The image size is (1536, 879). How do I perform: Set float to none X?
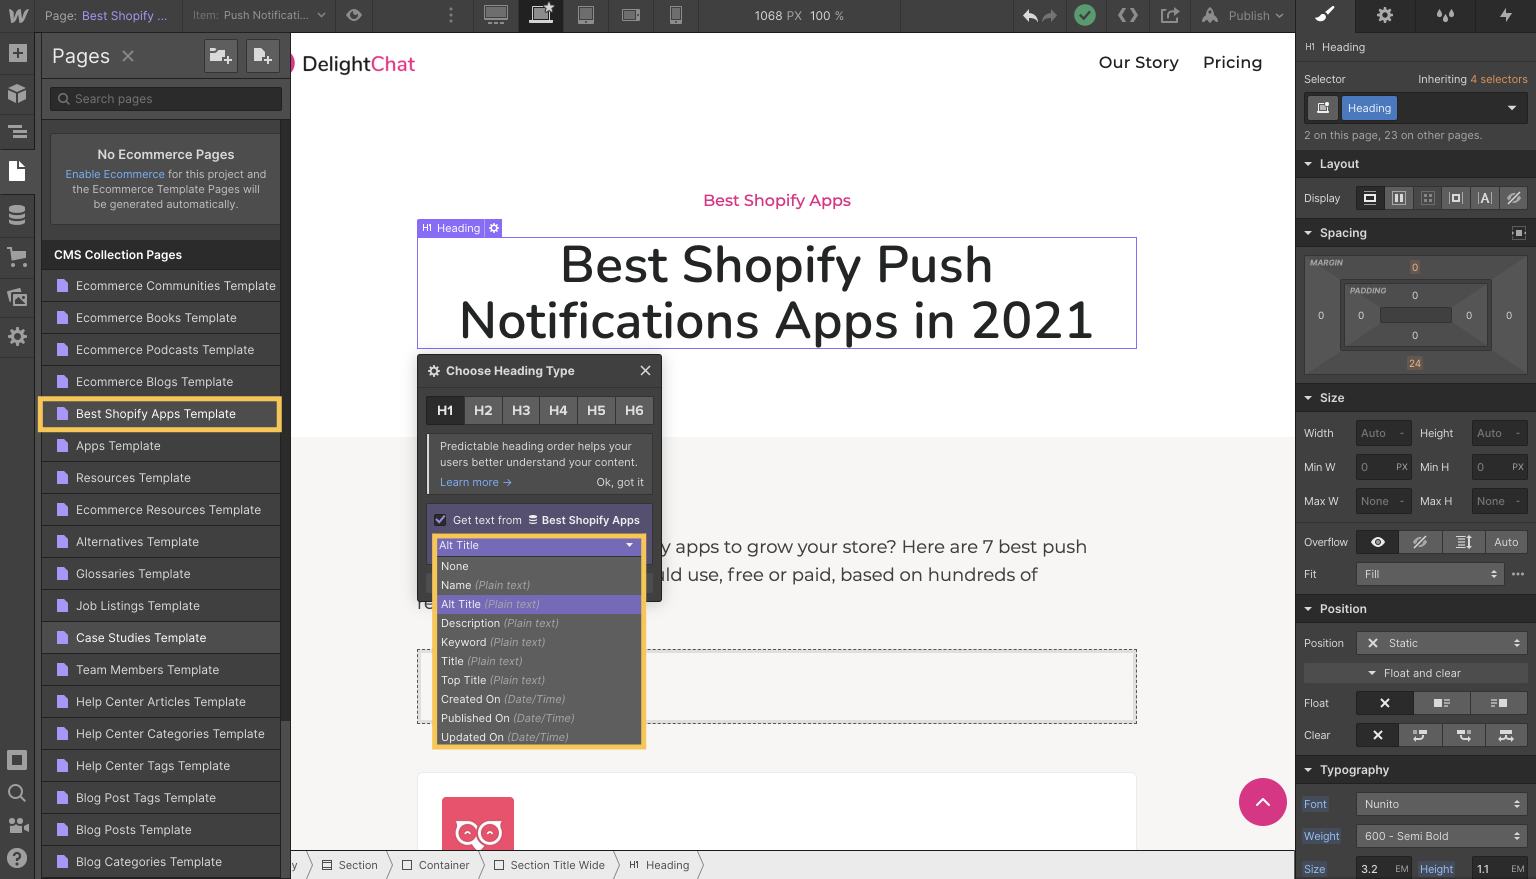(1385, 703)
